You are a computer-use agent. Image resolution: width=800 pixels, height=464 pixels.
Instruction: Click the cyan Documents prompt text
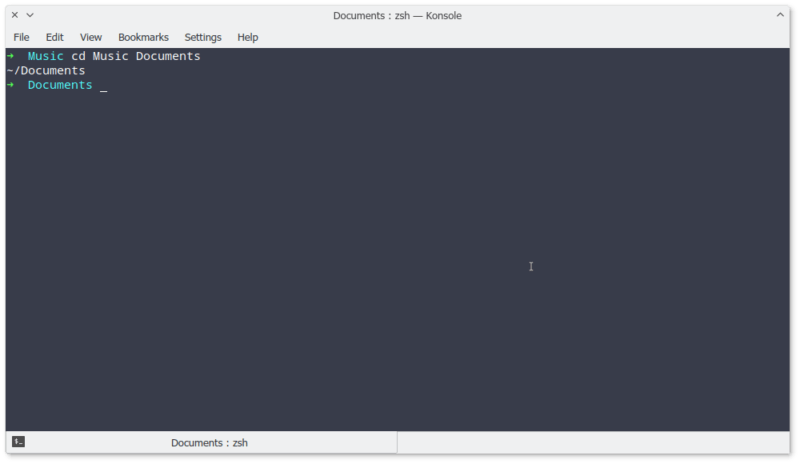pyautogui.click(x=60, y=85)
